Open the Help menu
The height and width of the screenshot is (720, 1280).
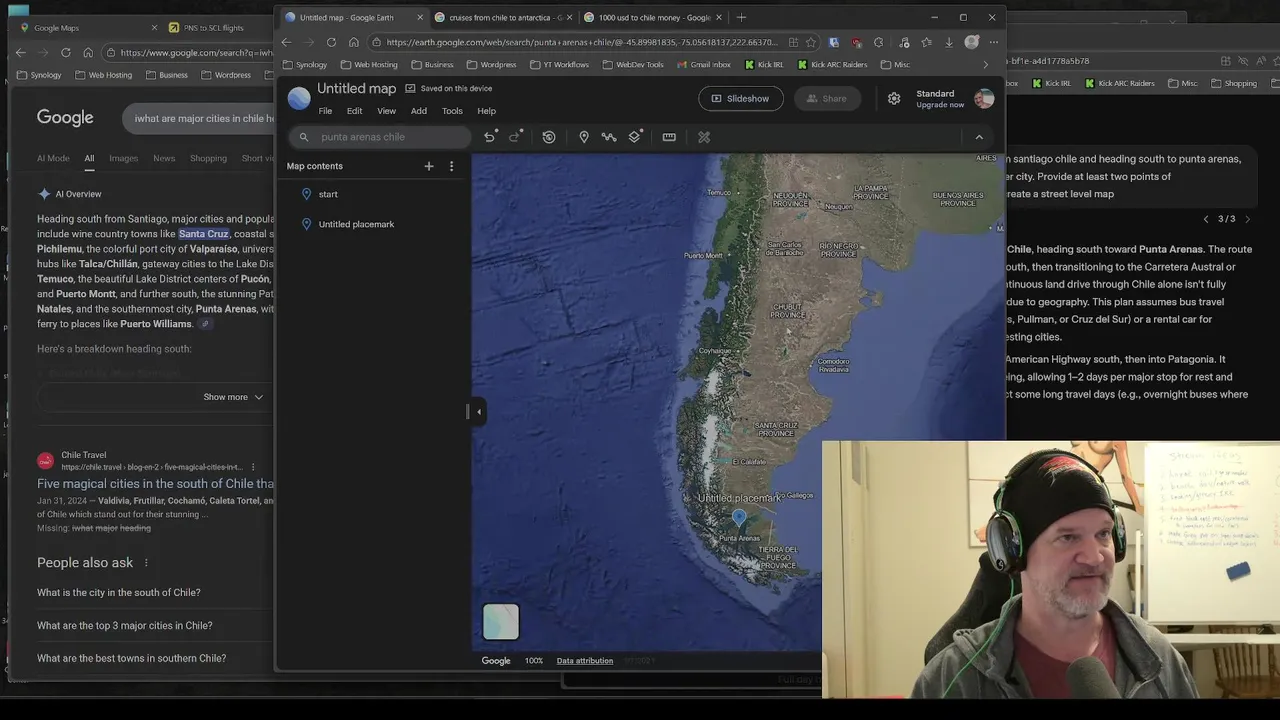click(x=486, y=111)
